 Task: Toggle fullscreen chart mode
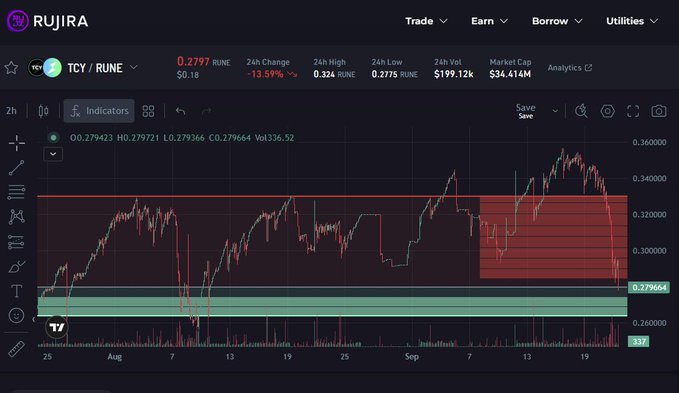[633, 111]
